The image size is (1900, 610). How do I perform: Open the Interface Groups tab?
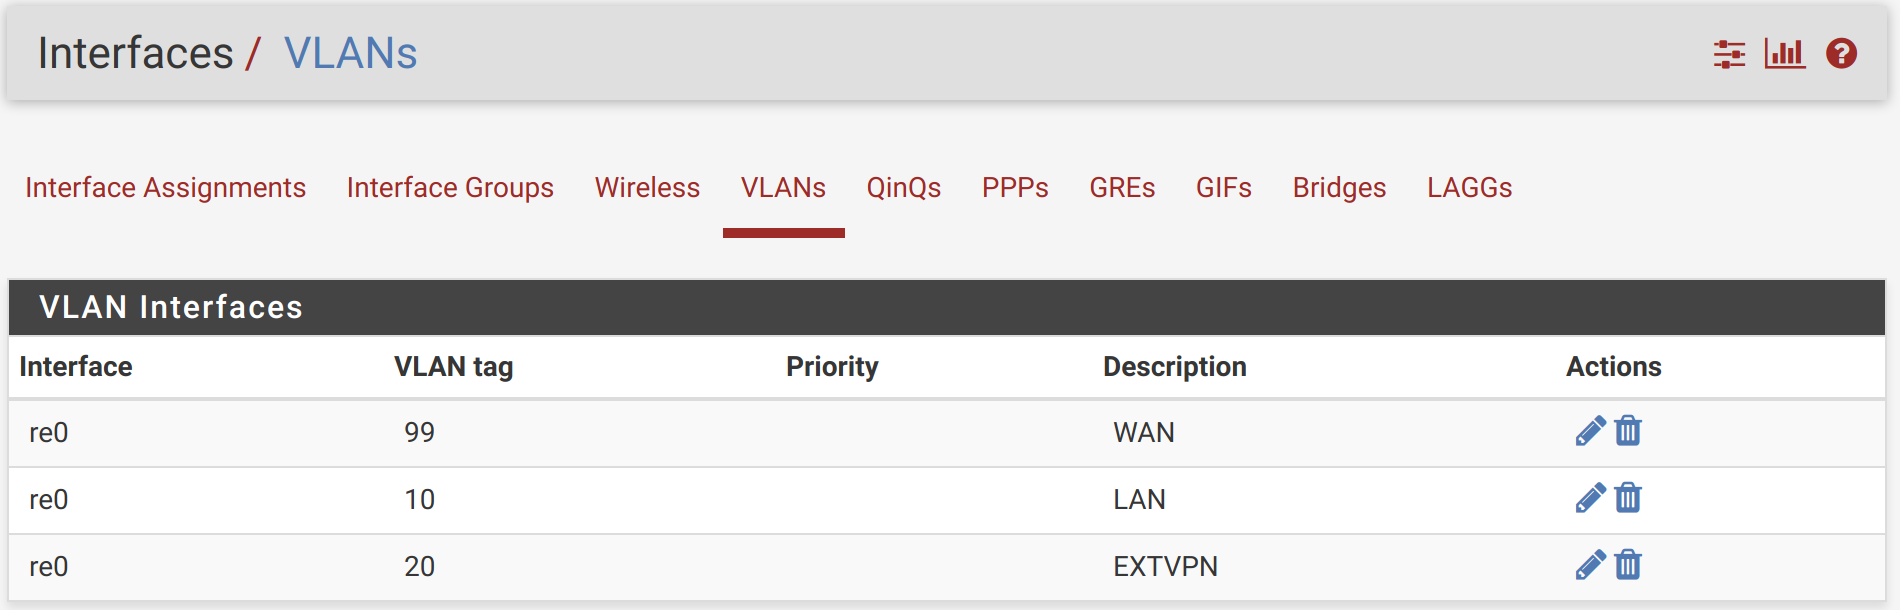(450, 187)
